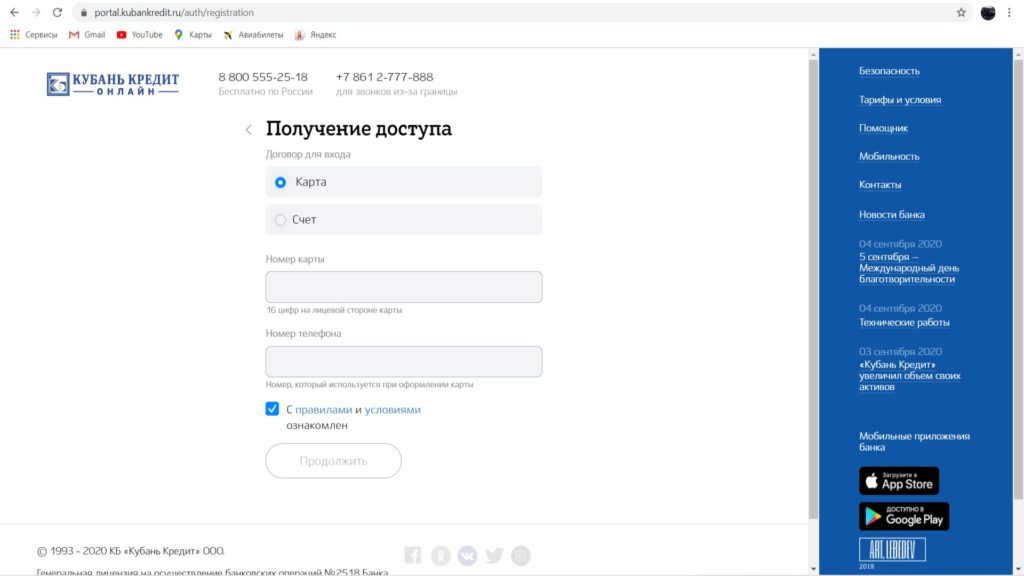Click the page scroll-down arrow

[x=813, y=569]
